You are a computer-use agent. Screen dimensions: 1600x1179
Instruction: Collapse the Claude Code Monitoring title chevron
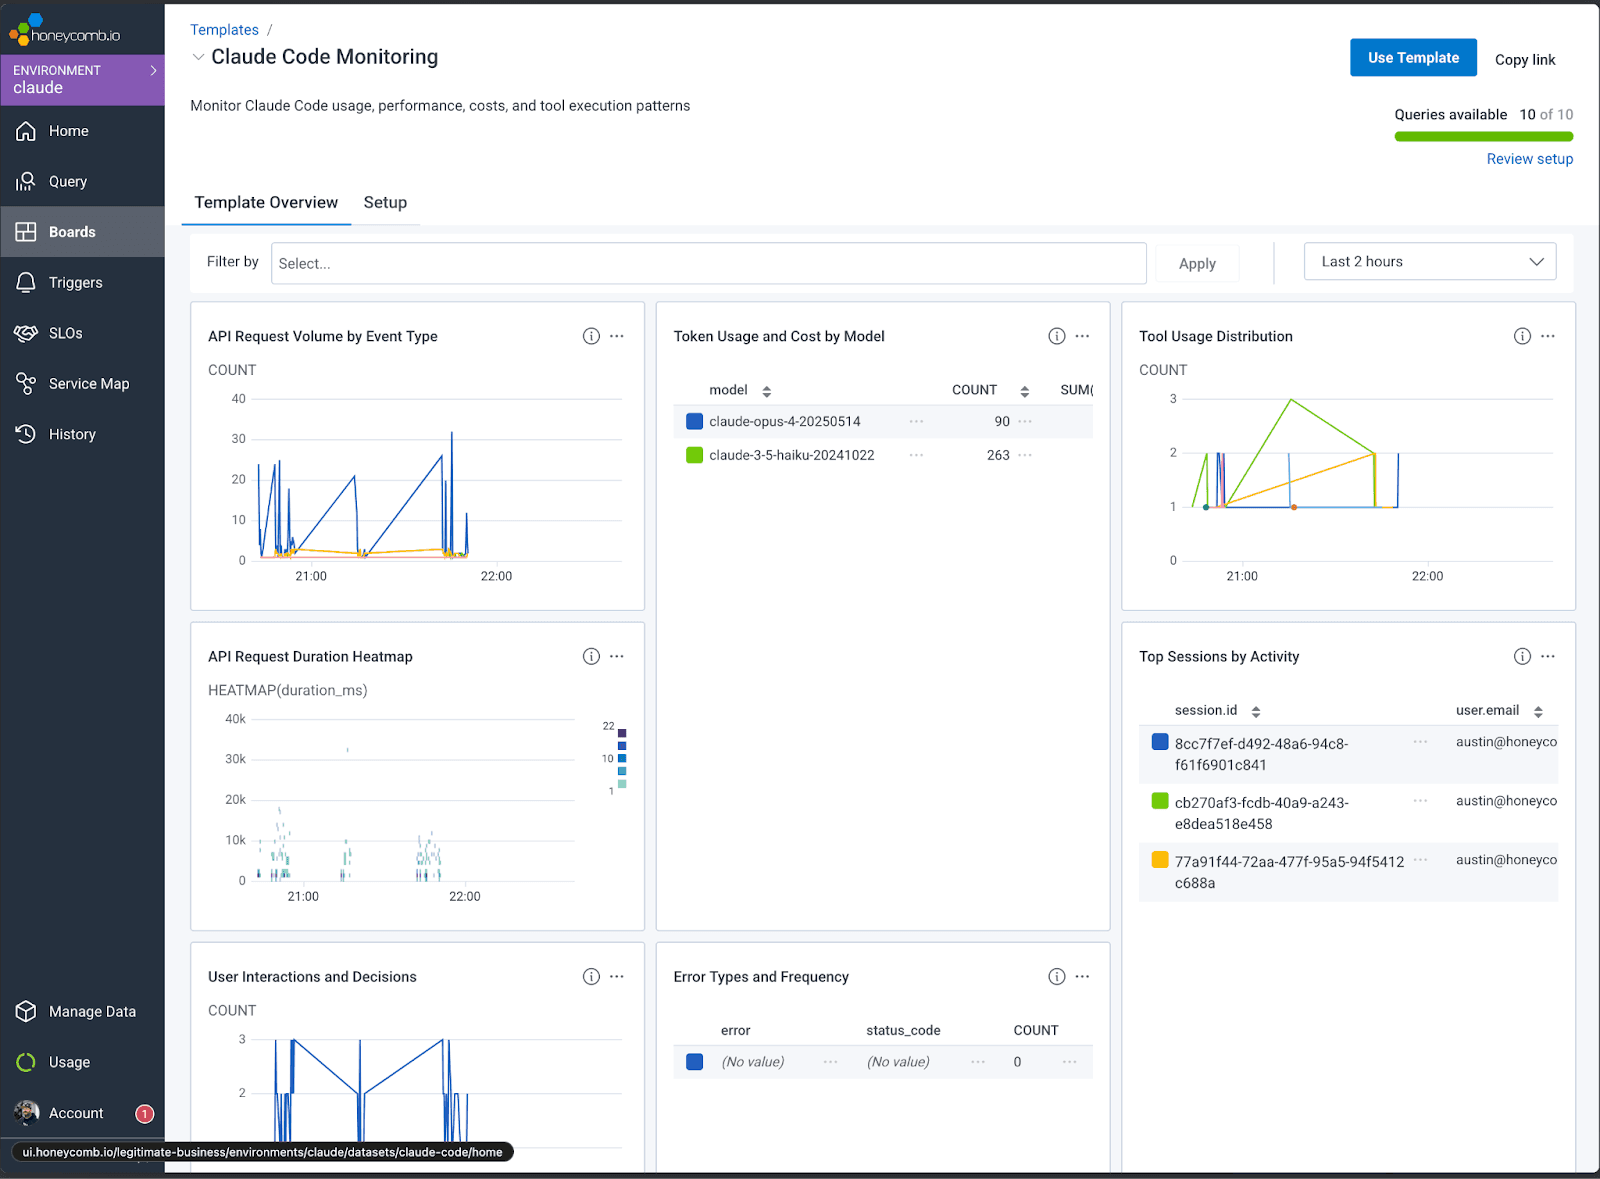click(197, 57)
